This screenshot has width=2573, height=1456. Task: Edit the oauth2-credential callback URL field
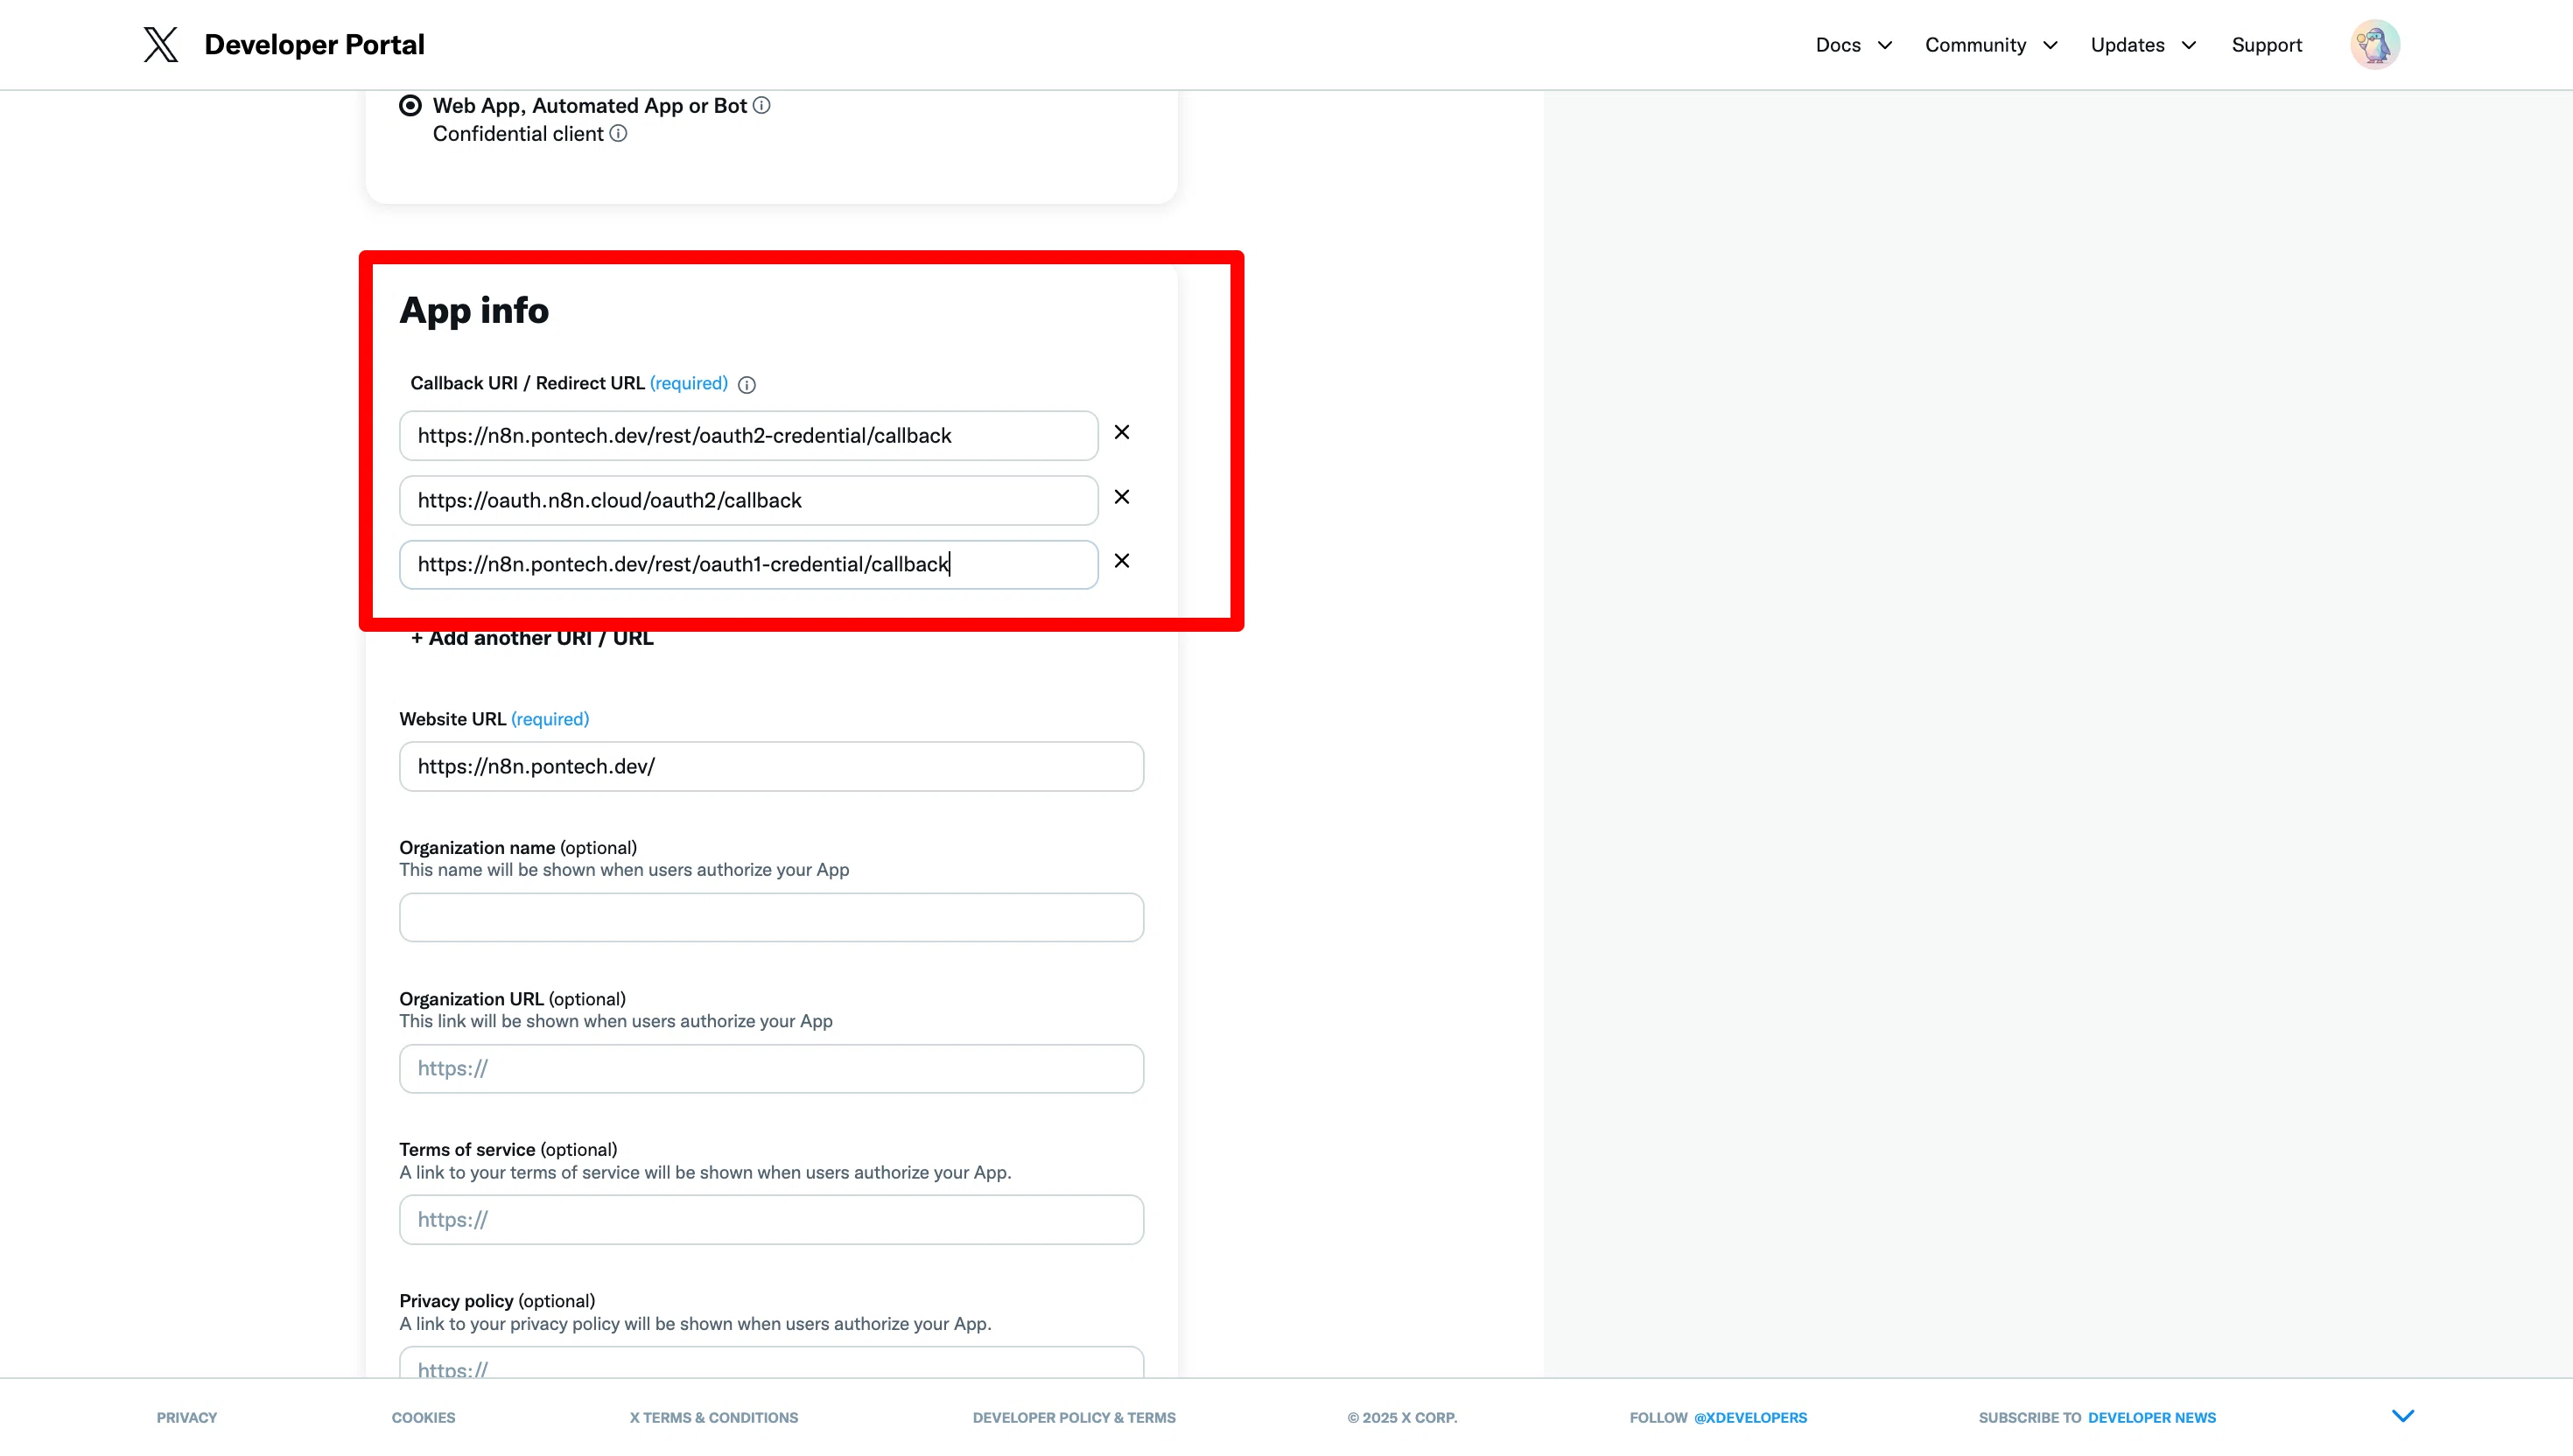pos(748,436)
